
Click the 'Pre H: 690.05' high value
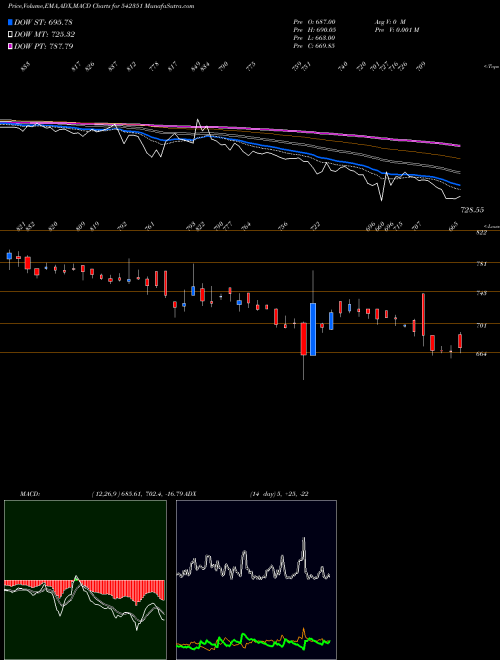coord(314,30)
